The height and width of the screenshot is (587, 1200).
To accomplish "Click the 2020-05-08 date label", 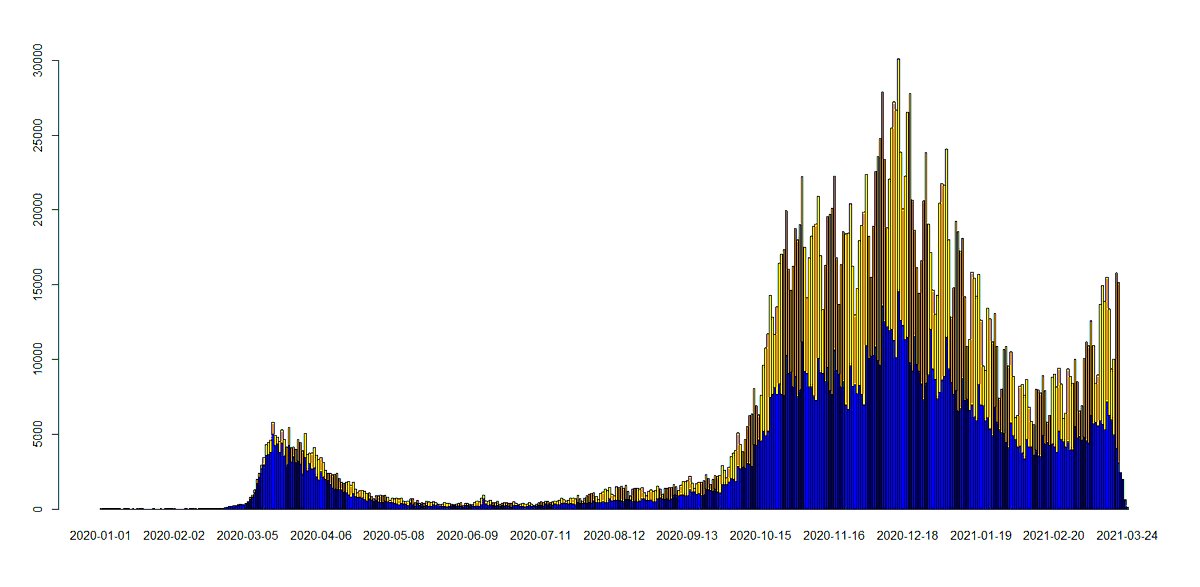I will click(394, 536).
